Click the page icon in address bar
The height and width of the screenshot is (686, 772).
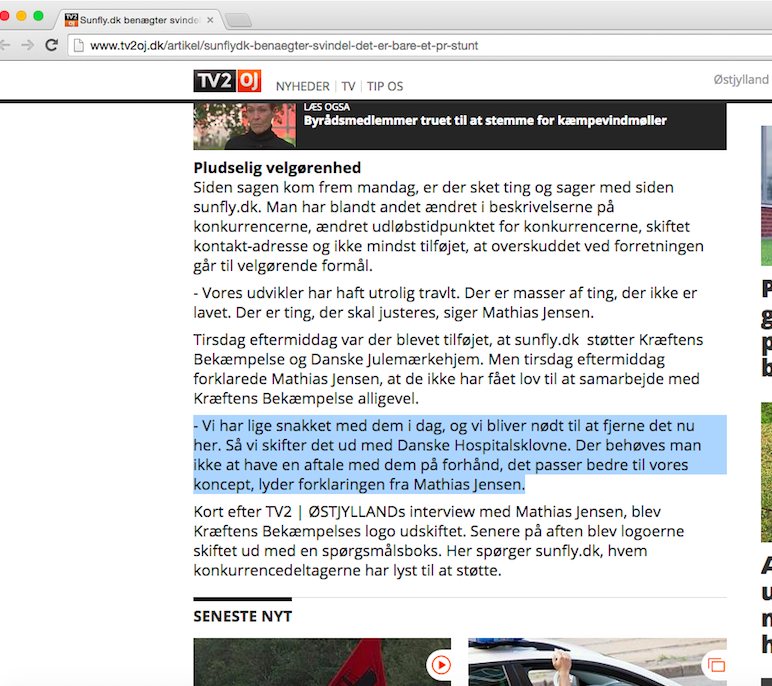click(x=78, y=45)
